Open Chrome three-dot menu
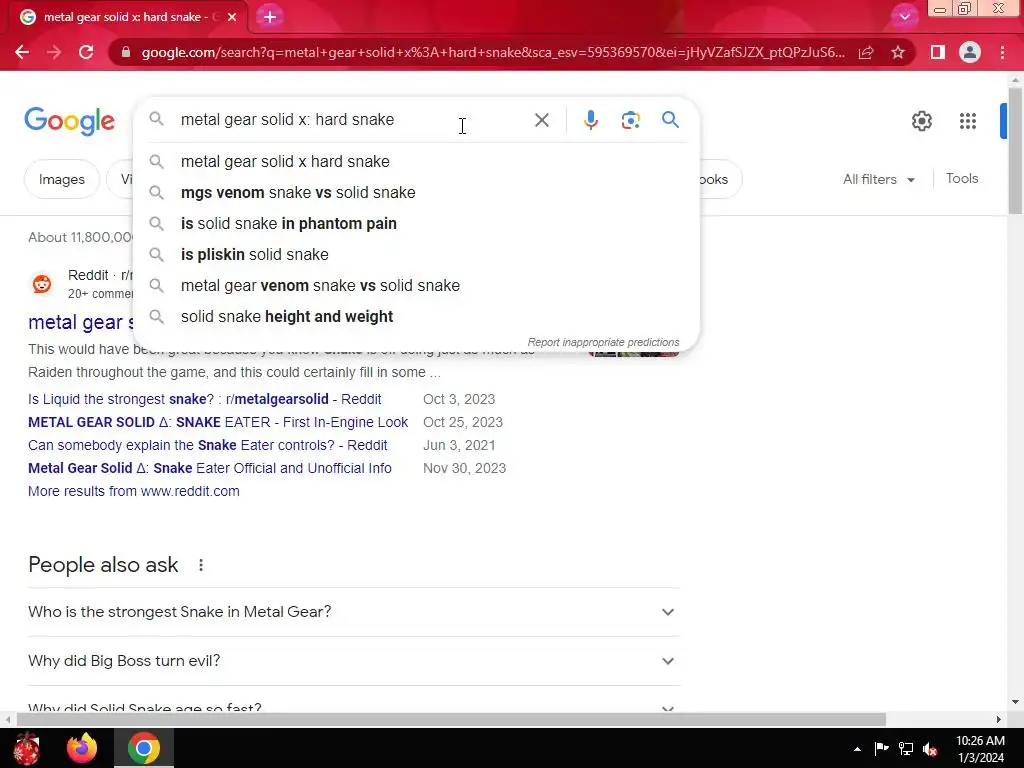The width and height of the screenshot is (1024, 768). 1002,52
